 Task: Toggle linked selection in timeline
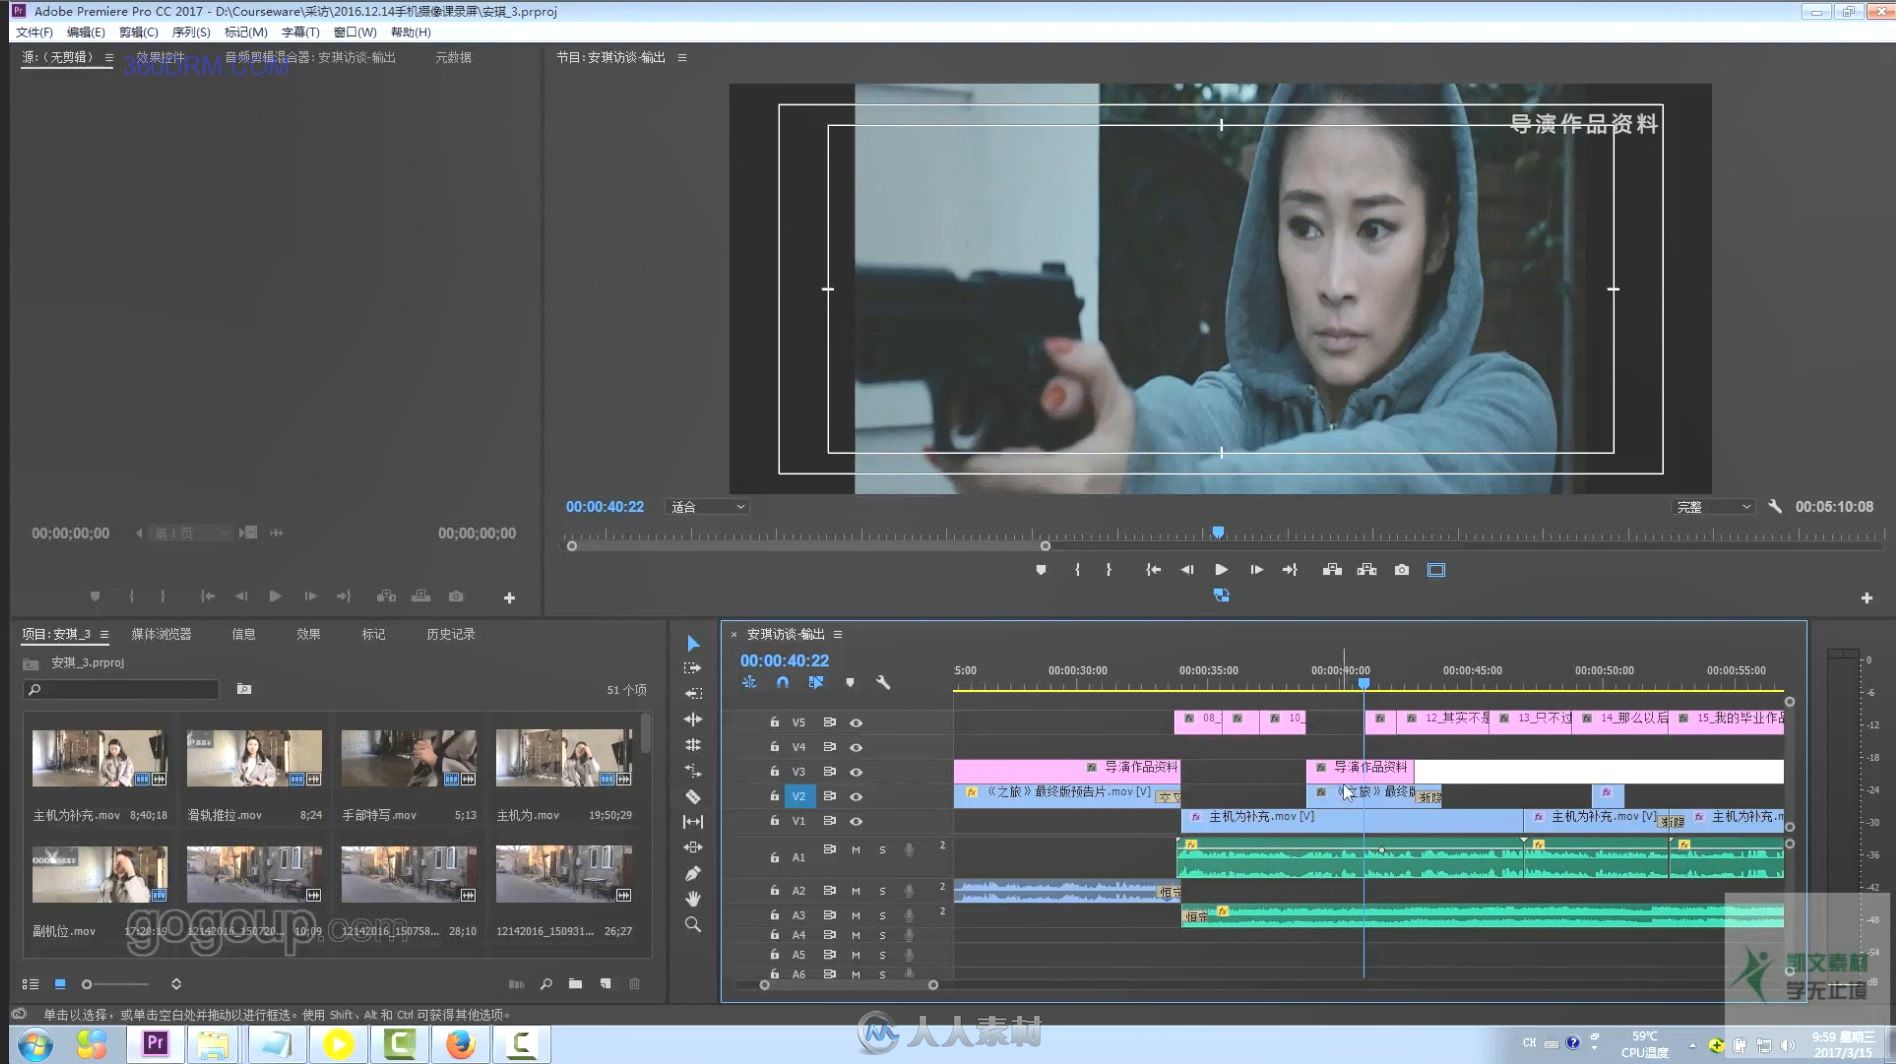pyautogui.click(x=816, y=682)
